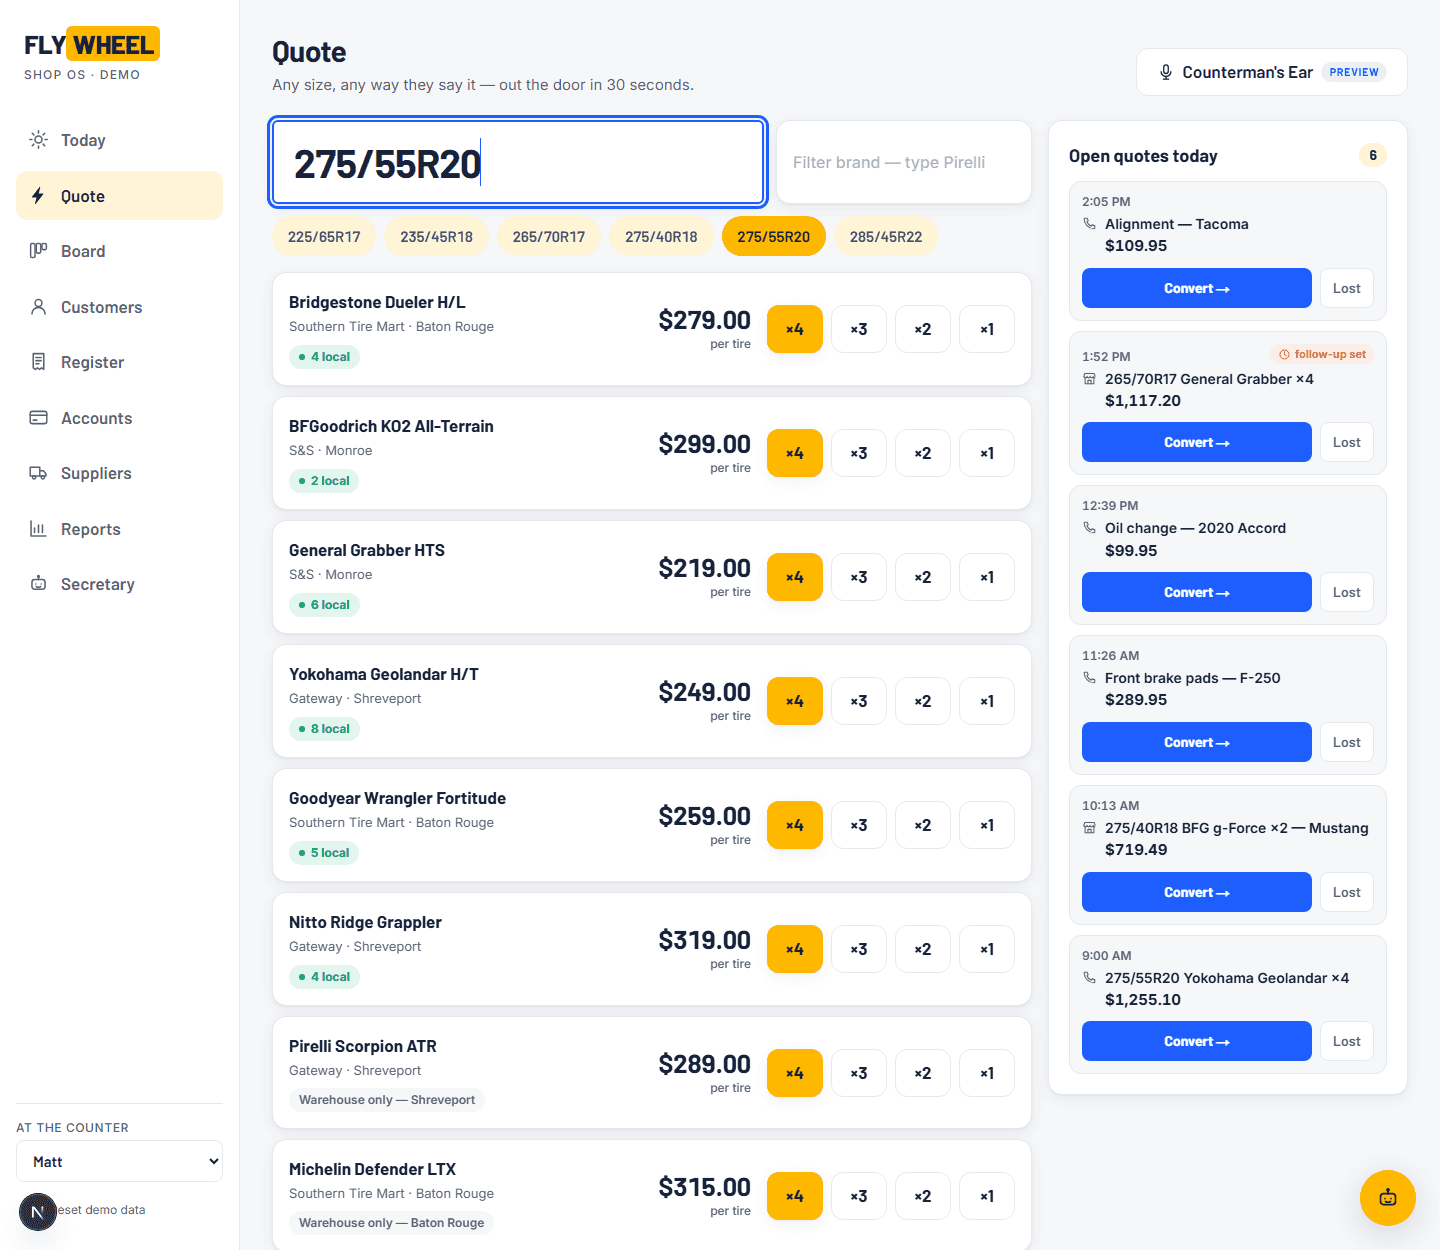Click the follow-up set clock badge

pos(1322,354)
